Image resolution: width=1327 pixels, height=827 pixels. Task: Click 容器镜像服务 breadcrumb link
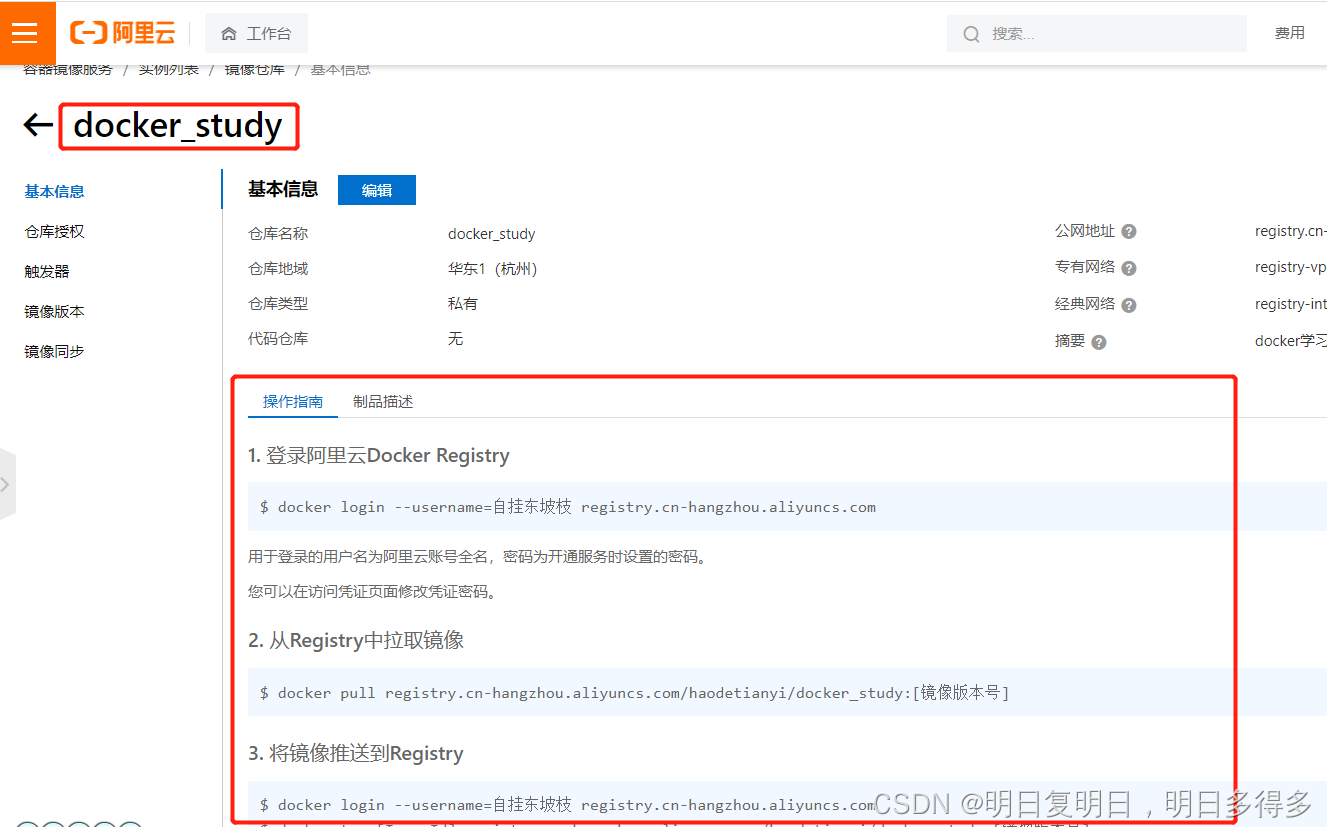point(68,69)
